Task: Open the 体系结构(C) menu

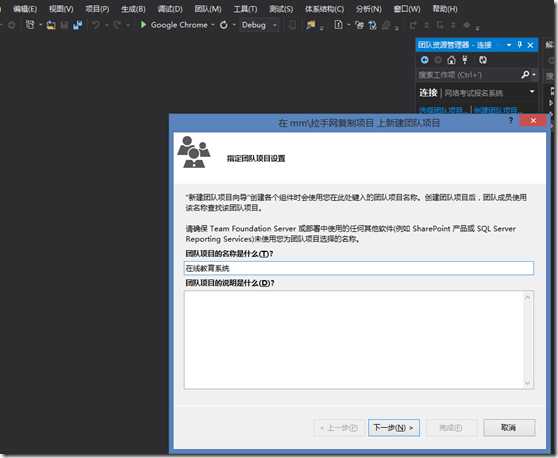Action: coord(325,9)
